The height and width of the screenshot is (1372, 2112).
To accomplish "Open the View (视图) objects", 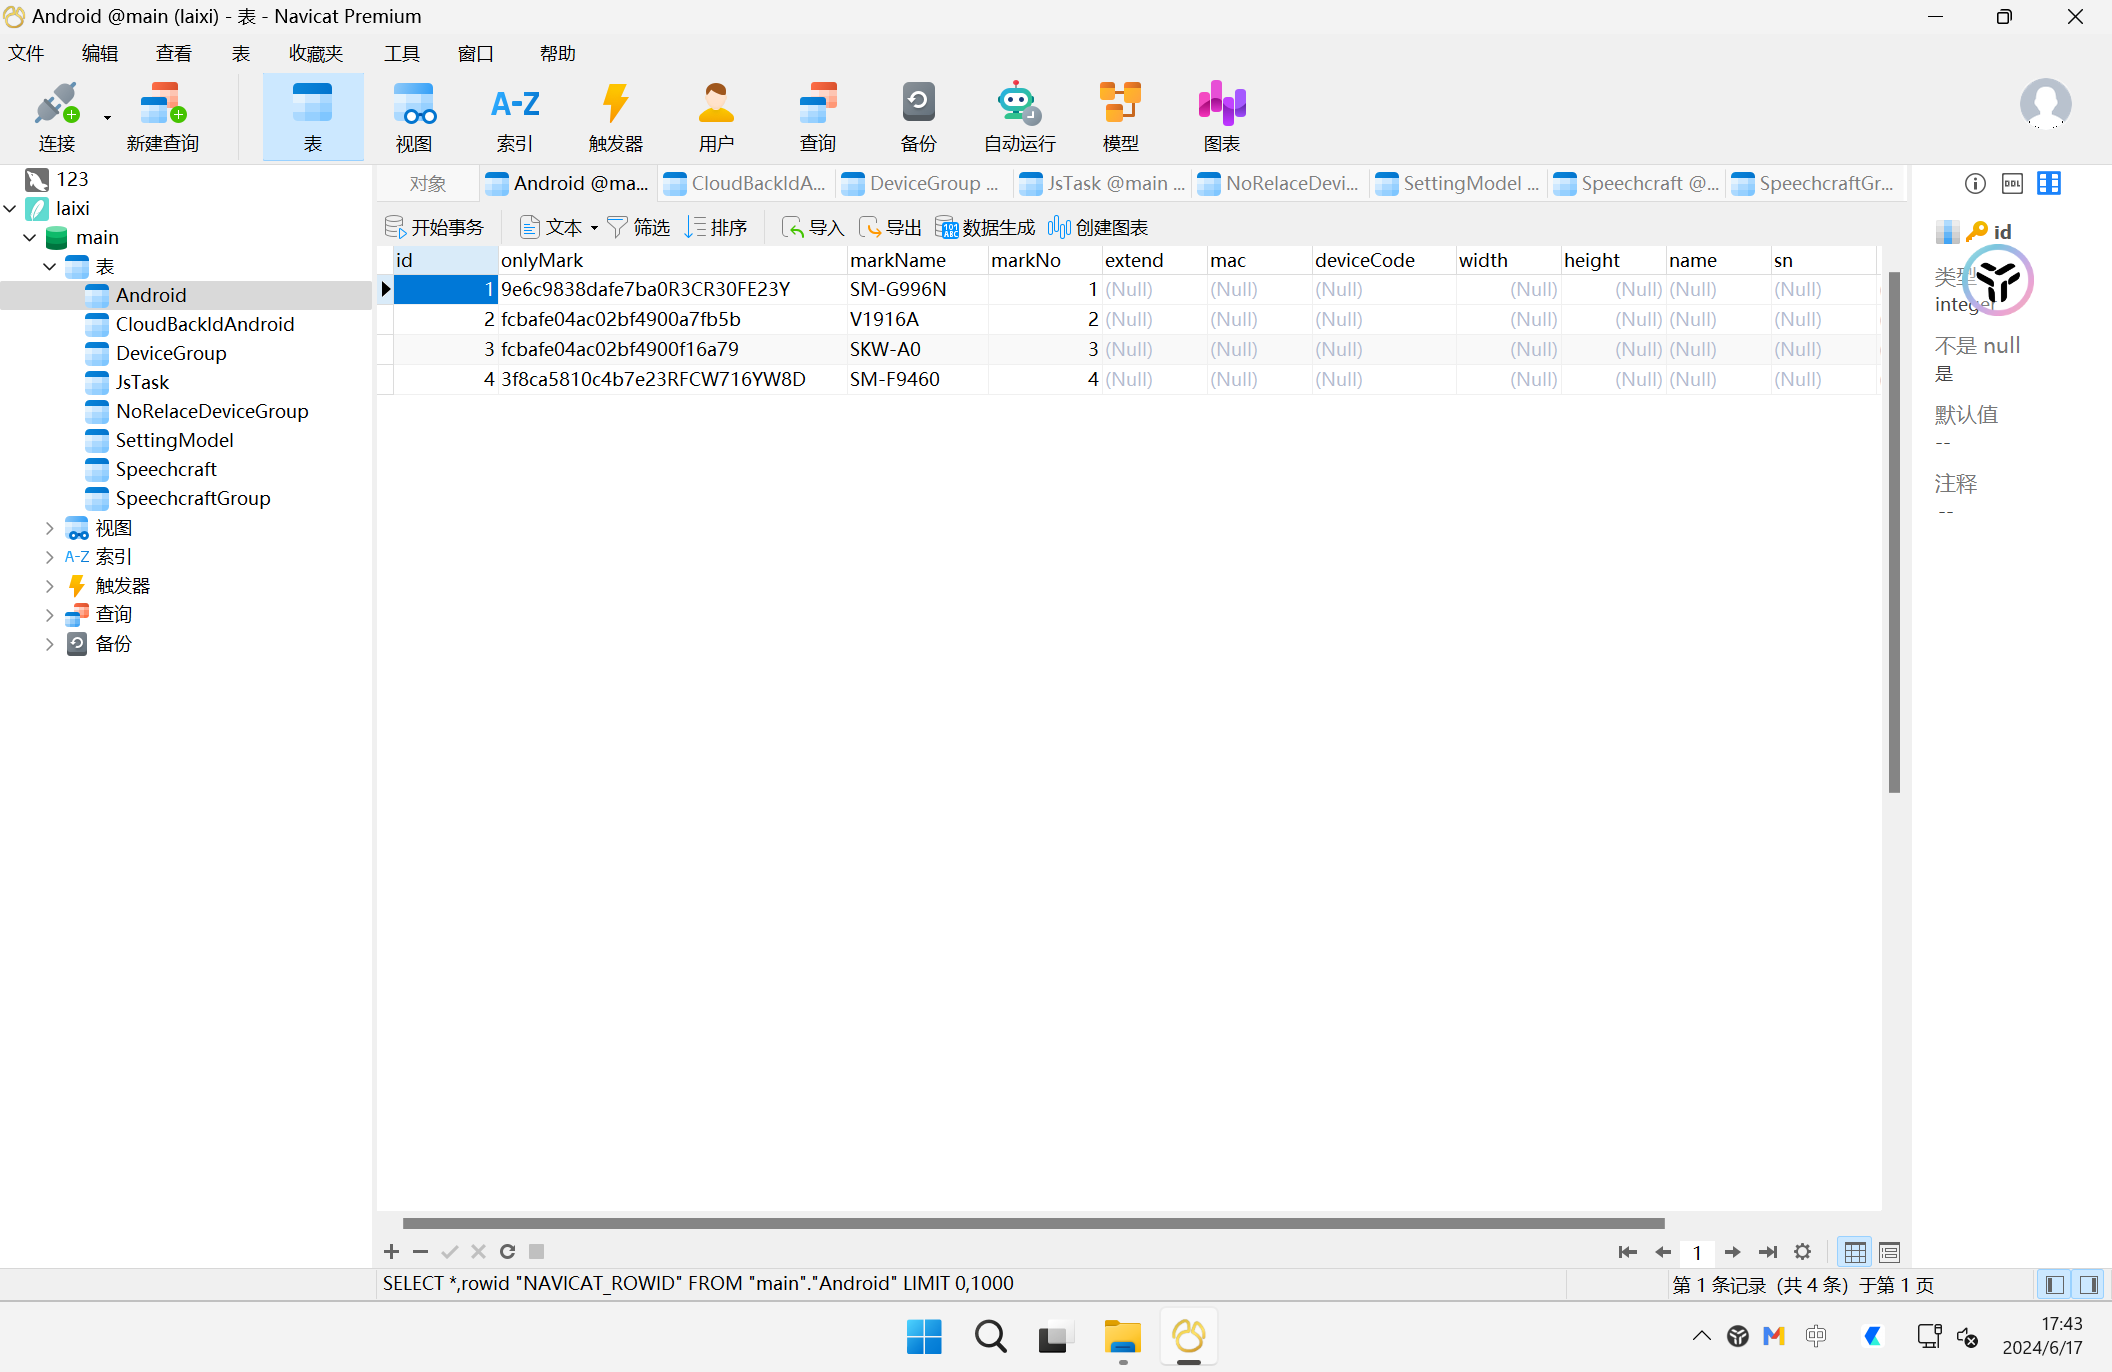I will pyautogui.click(x=414, y=117).
